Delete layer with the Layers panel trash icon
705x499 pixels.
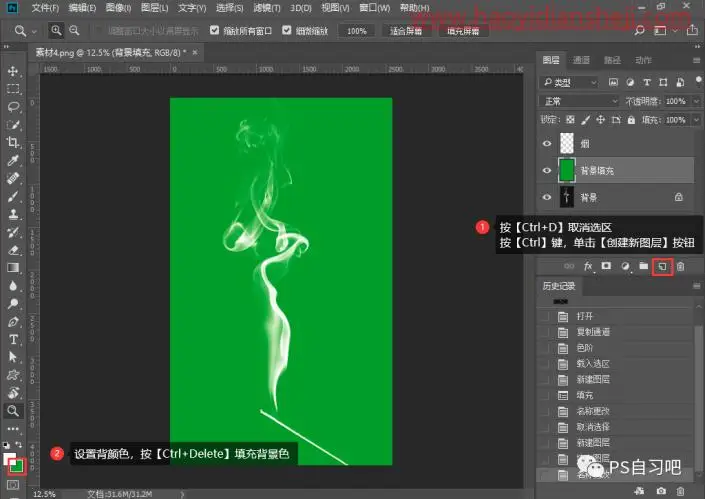coord(681,266)
